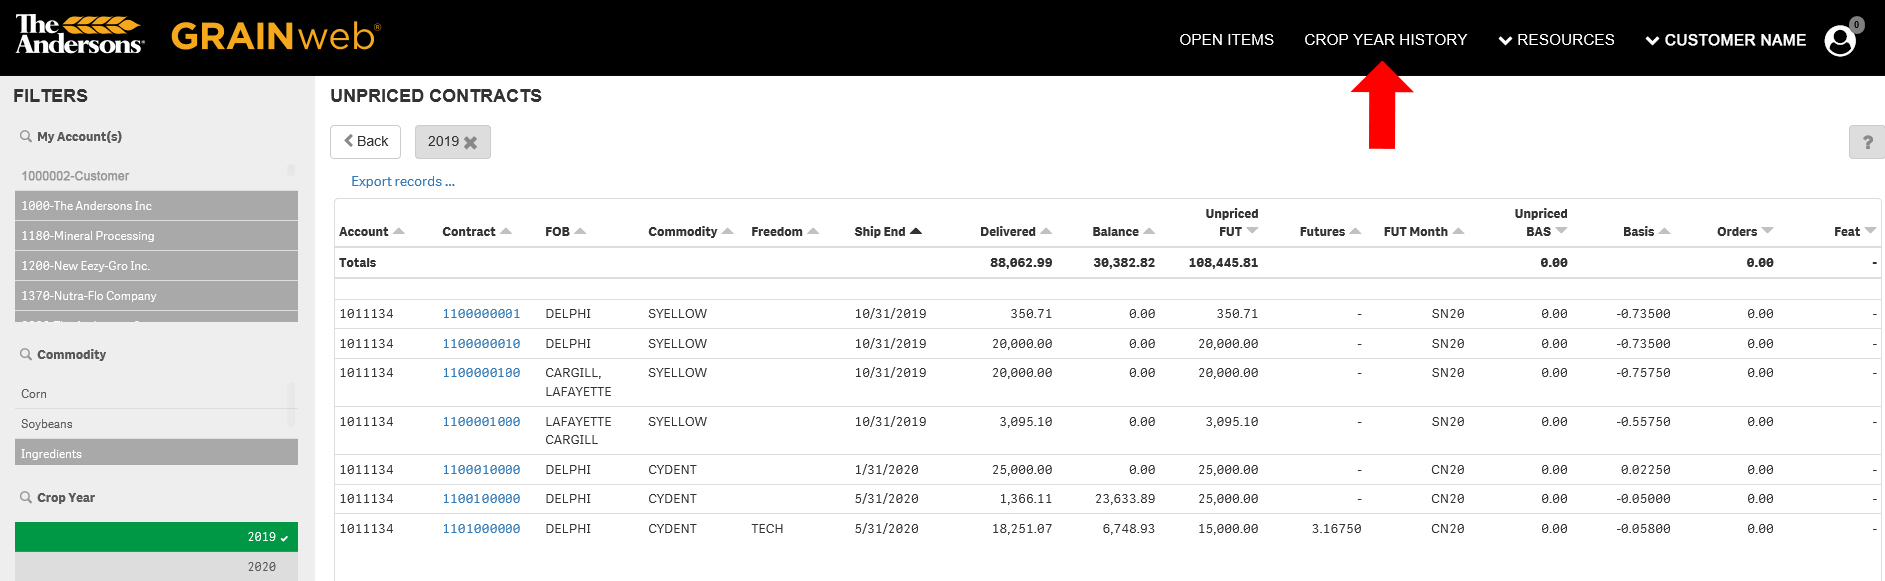The image size is (1885, 581).
Task: Sort by Commodity column header
Action: pyautogui.click(x=691, y=232)
